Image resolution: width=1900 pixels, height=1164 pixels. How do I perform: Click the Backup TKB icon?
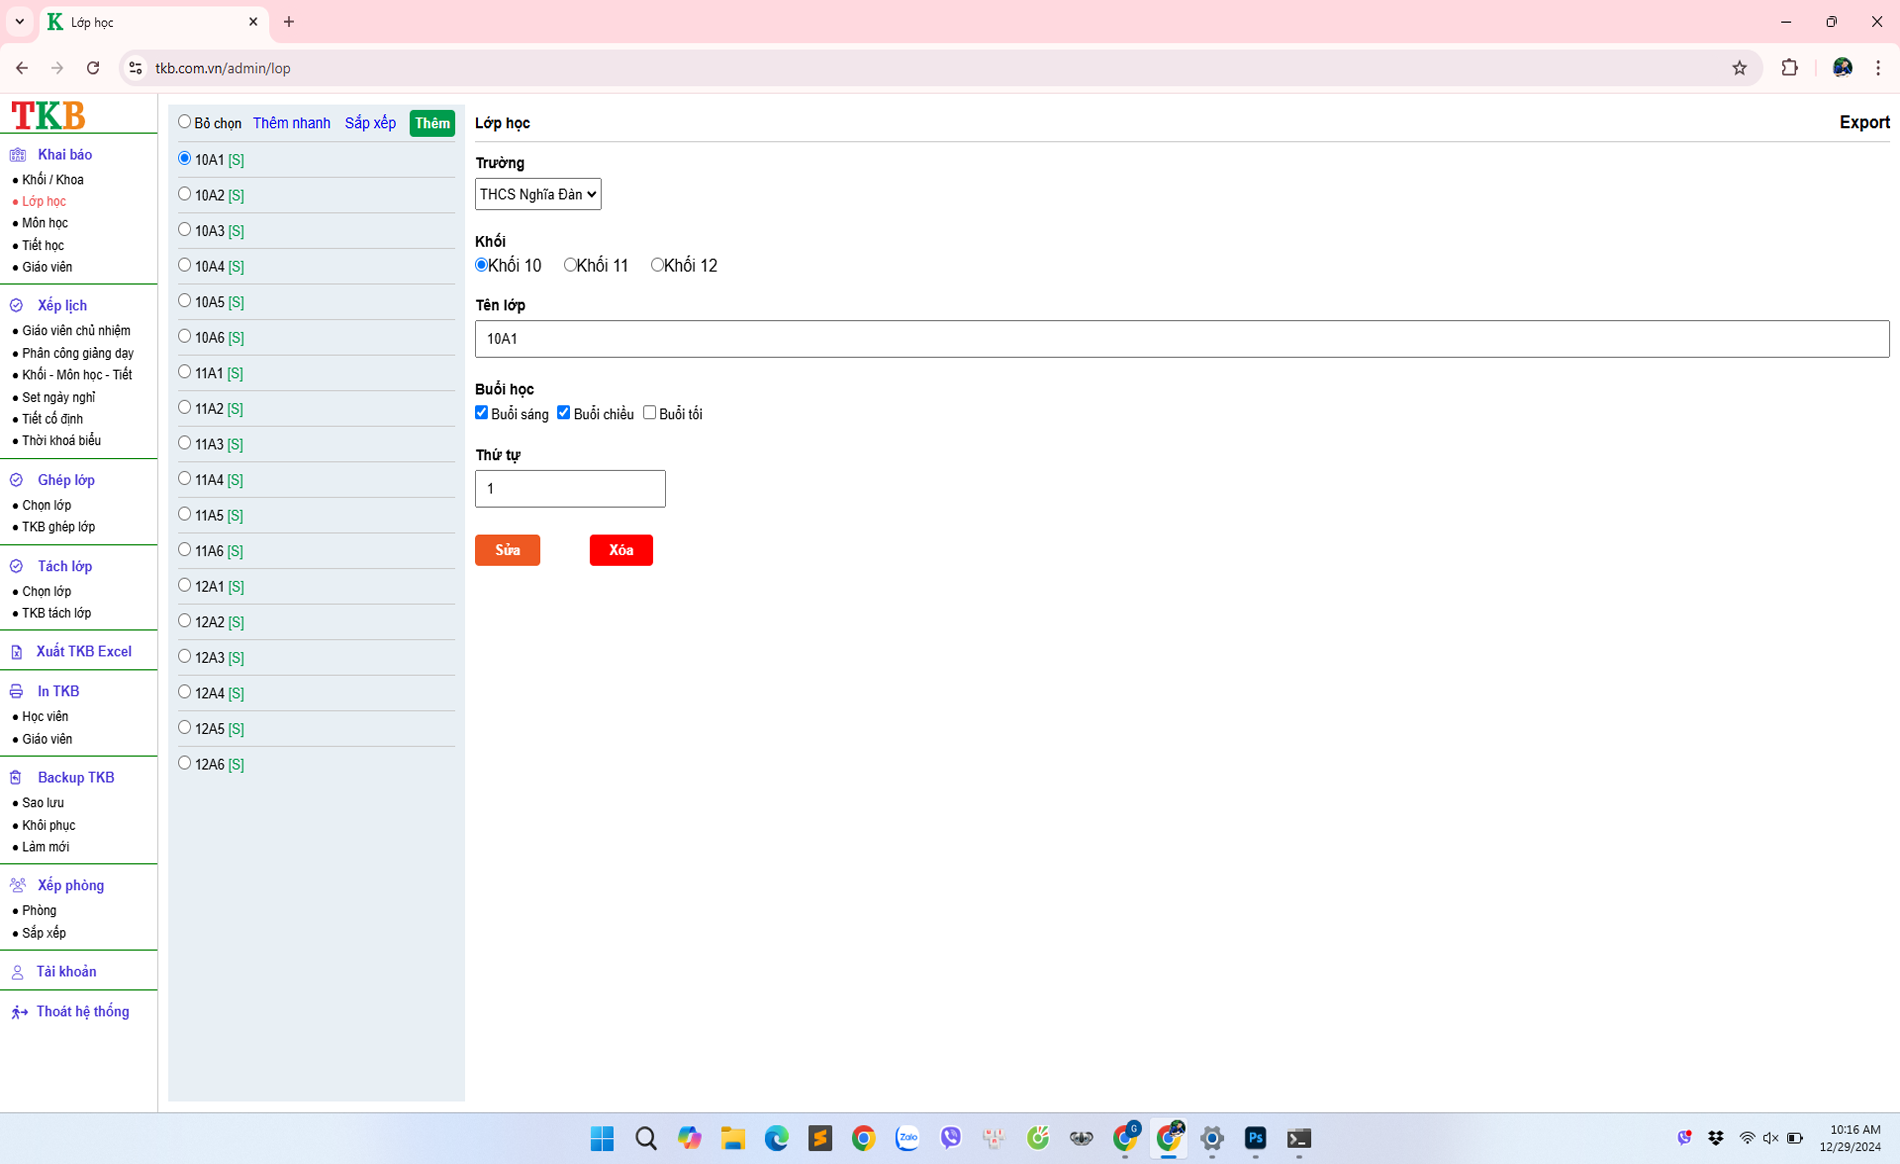pyautogui.click(x=17, y=778)
